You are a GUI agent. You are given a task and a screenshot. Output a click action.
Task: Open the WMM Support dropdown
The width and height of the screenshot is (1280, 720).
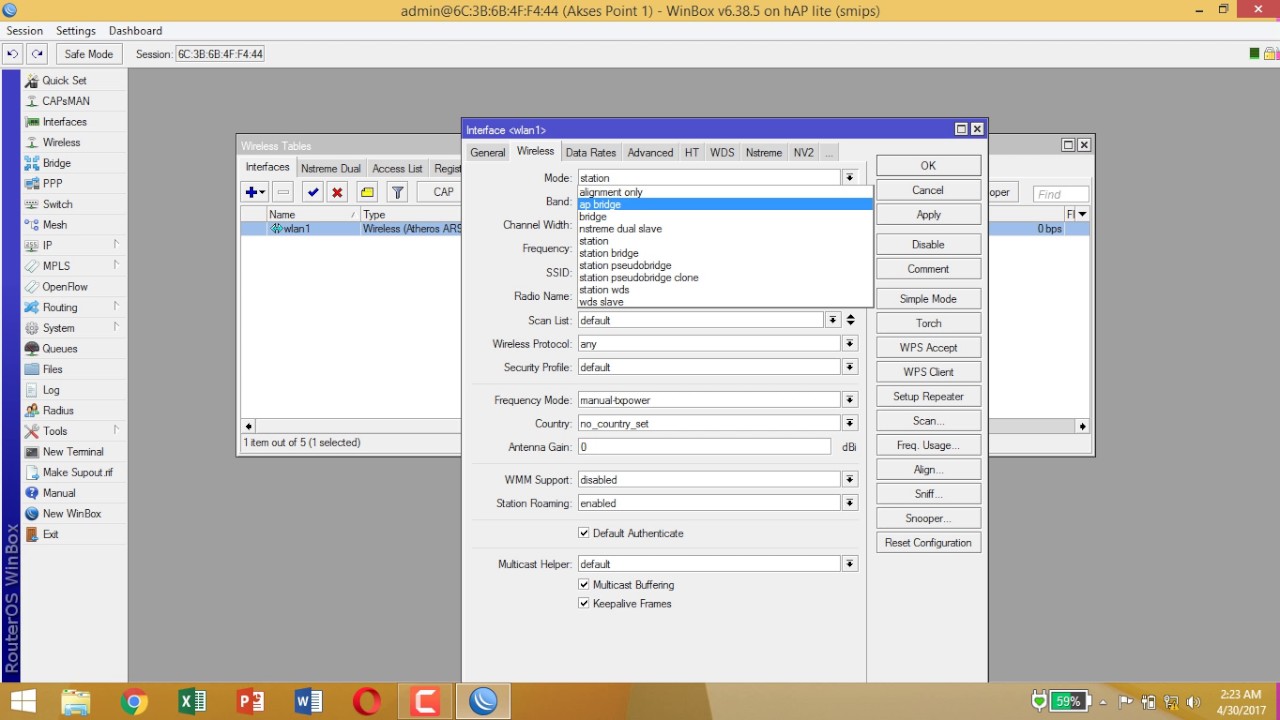tap(849, 479)
